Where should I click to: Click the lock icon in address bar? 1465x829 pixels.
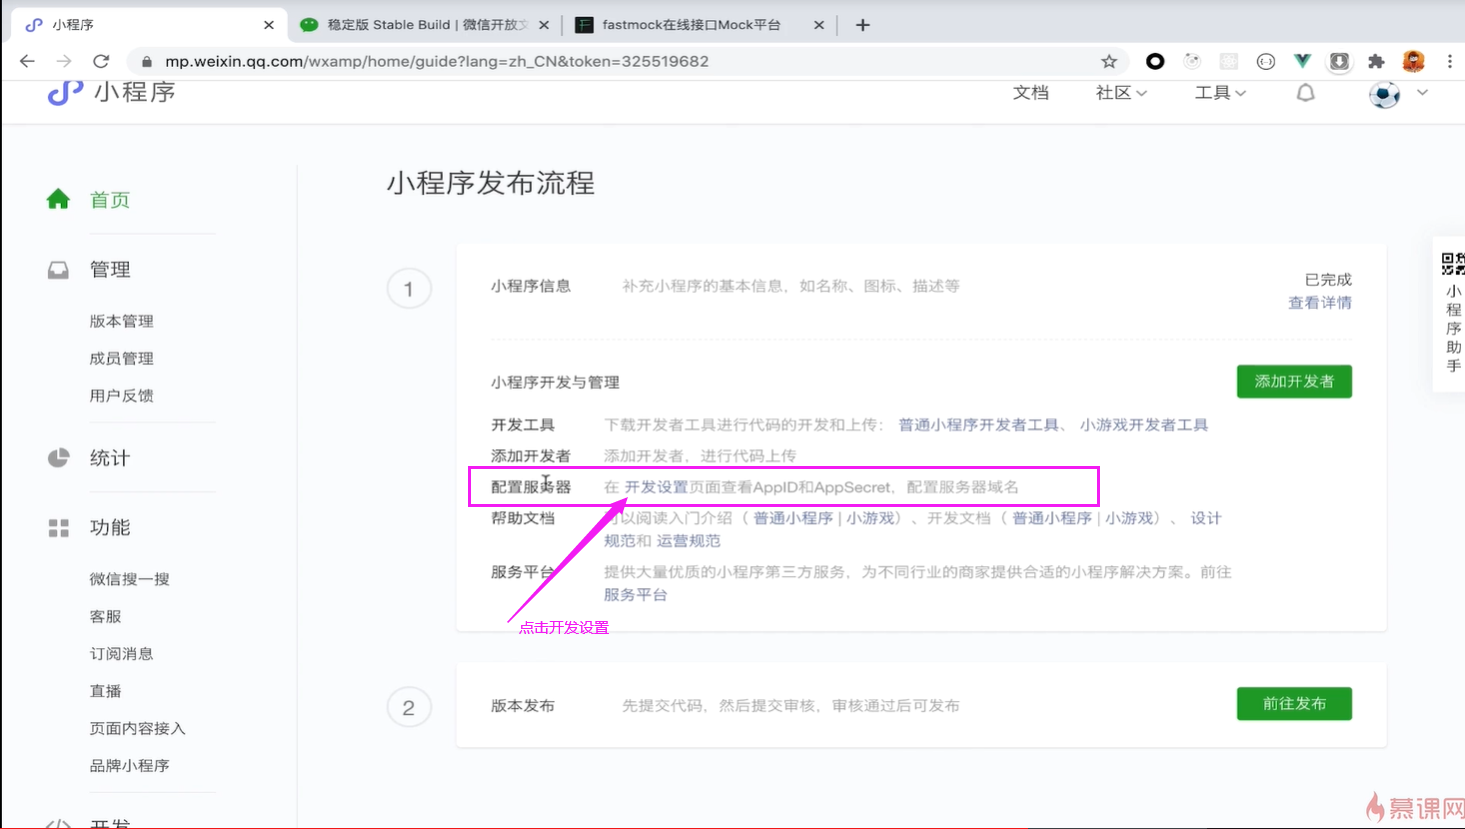point(147,61)
